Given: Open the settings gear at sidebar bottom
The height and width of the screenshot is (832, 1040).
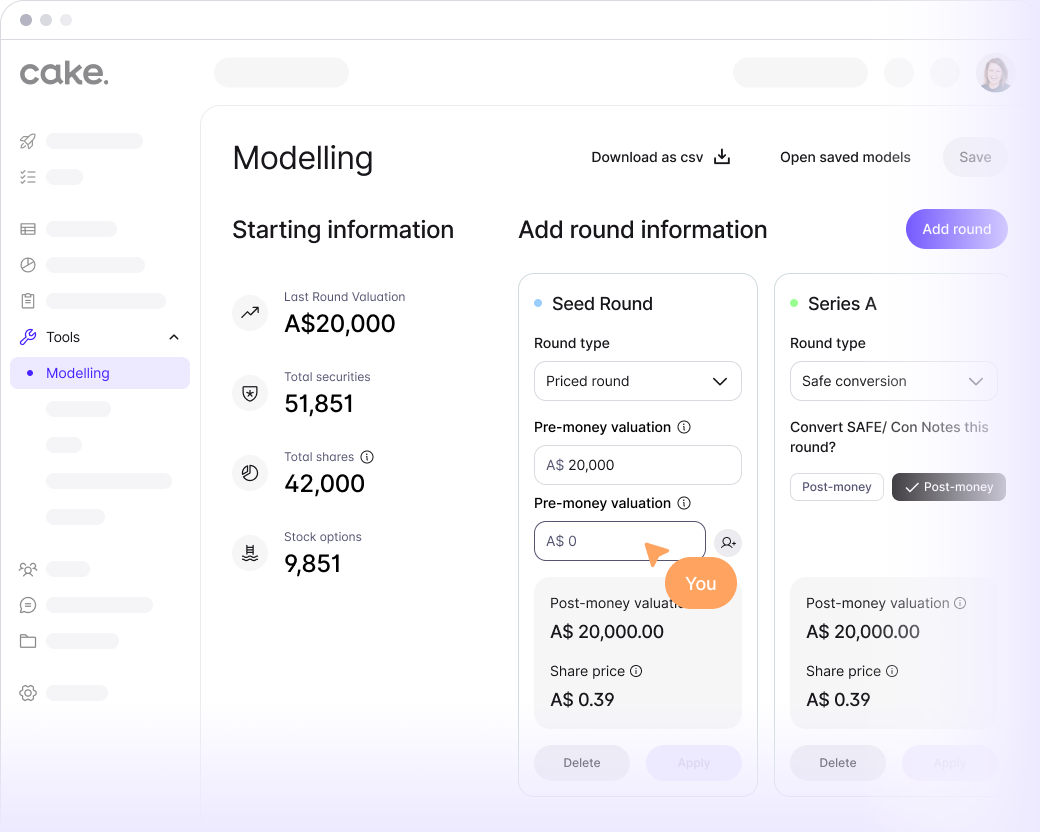Looking at the screenshot, I should pos(27,693).
